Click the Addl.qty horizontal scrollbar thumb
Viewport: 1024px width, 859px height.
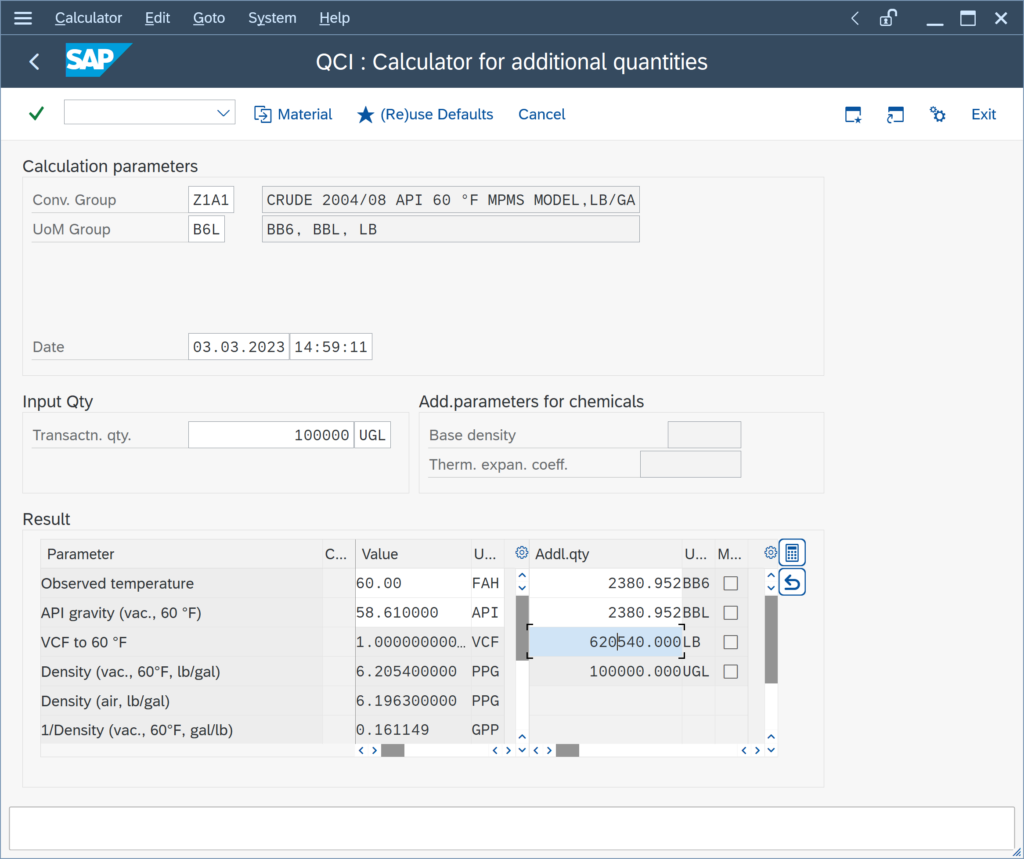[567, 751]
